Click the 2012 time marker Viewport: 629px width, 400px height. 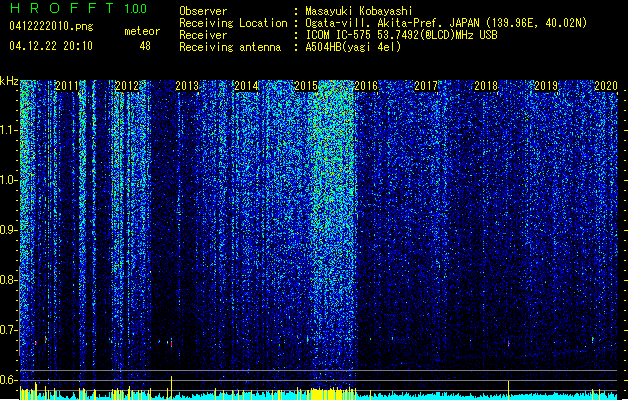[127, 86]
